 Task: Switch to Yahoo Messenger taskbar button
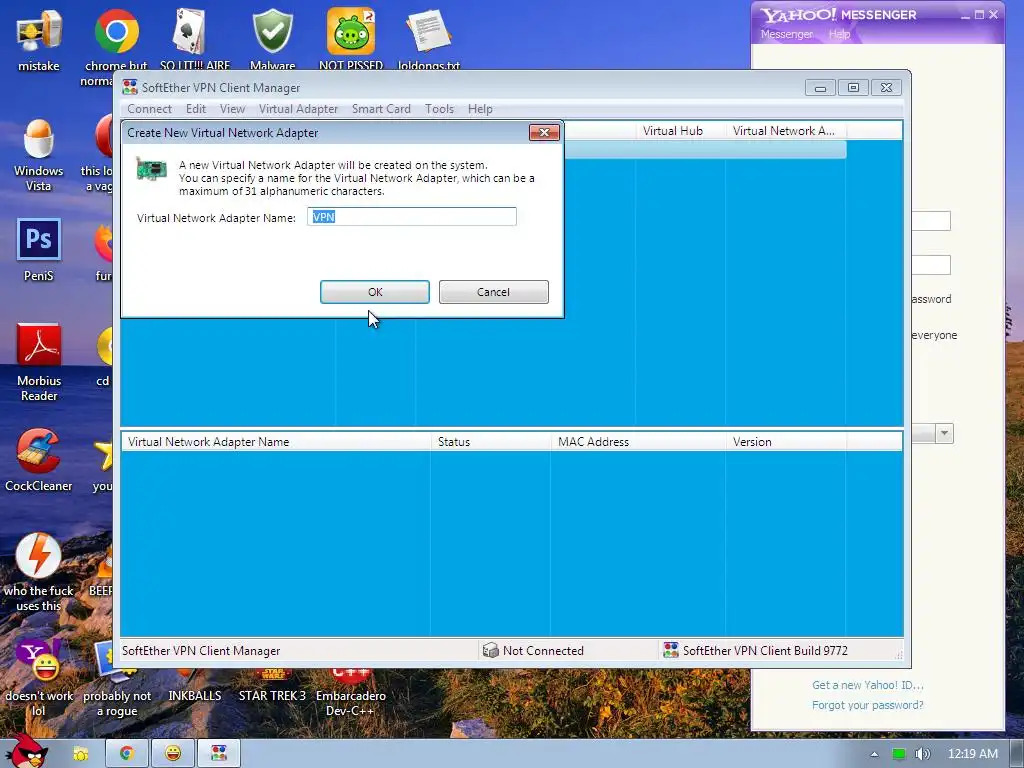click(x=173, y=754)
